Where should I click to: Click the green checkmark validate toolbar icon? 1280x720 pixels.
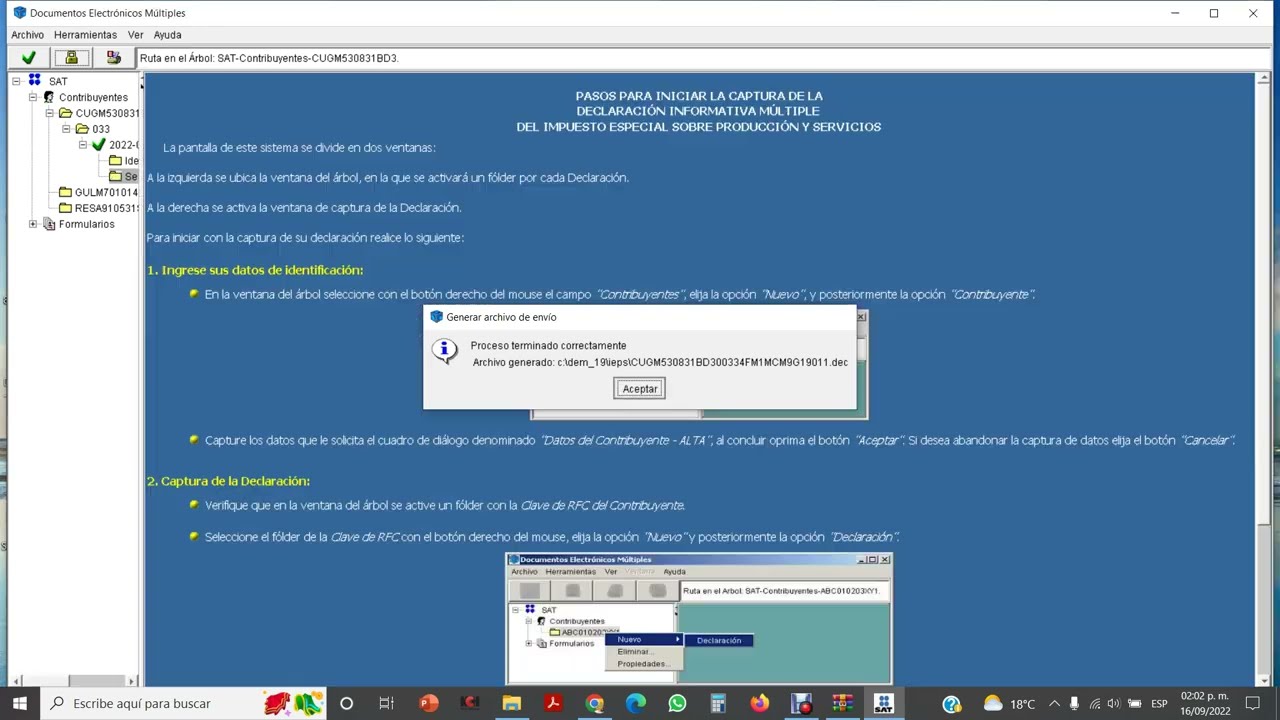(29, 58)
